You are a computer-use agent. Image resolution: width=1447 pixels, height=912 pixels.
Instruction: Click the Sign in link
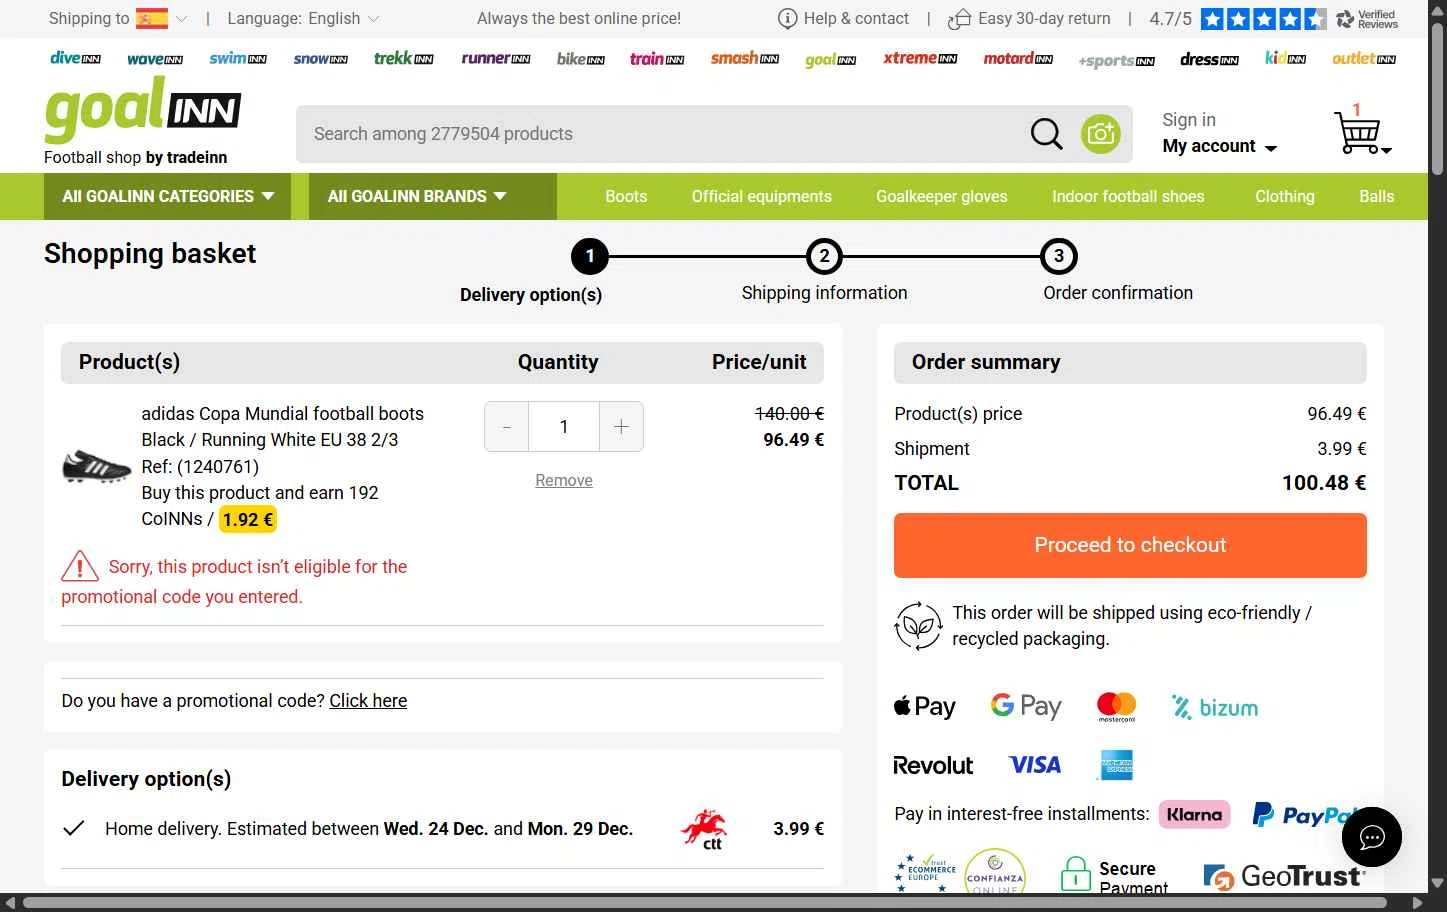(1189, 120)
